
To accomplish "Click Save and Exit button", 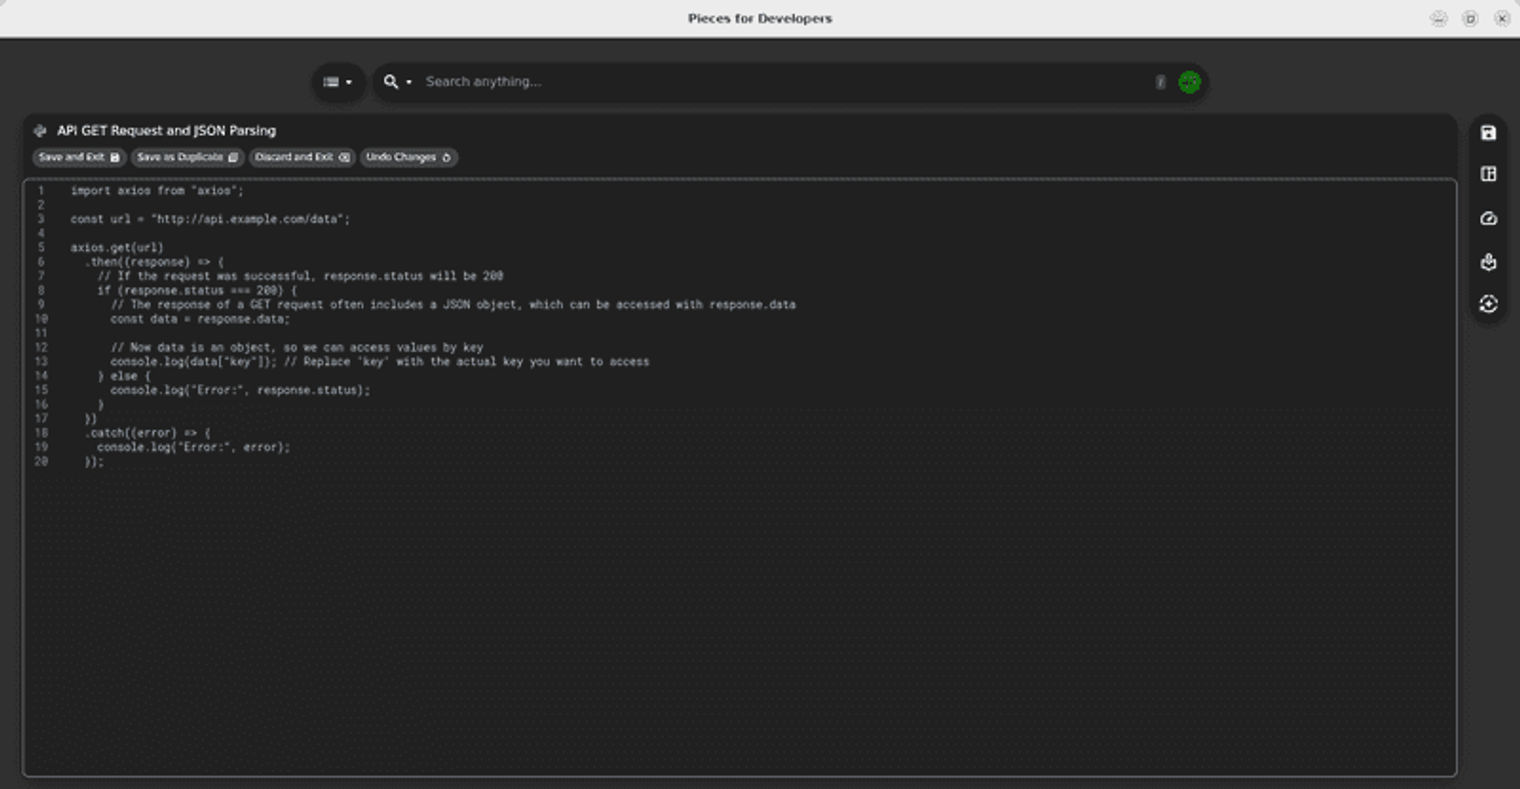I will (x=79, y=157).
